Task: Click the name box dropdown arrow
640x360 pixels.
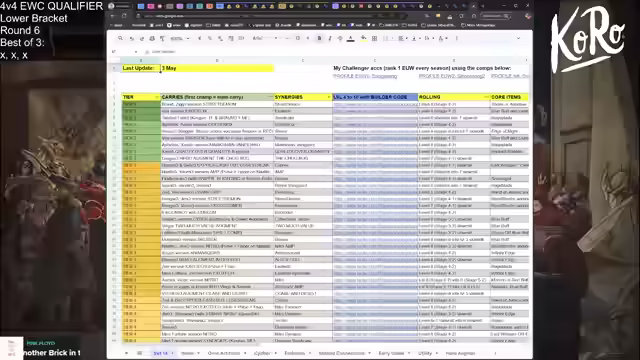Action: (136, 52)
